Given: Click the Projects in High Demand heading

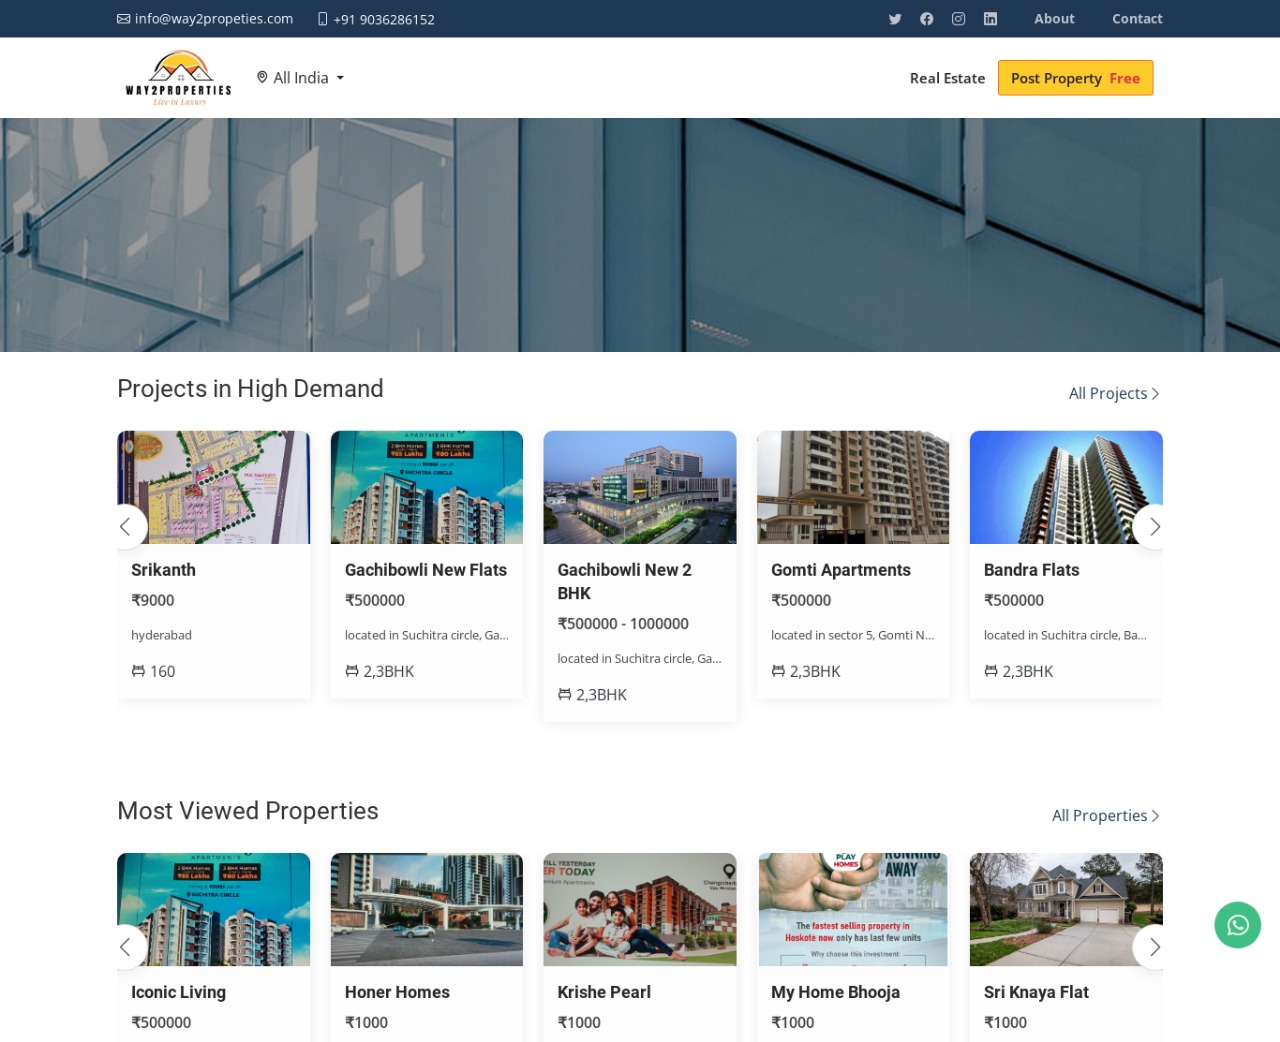Looking at the screenshot, I should point(250,389).
